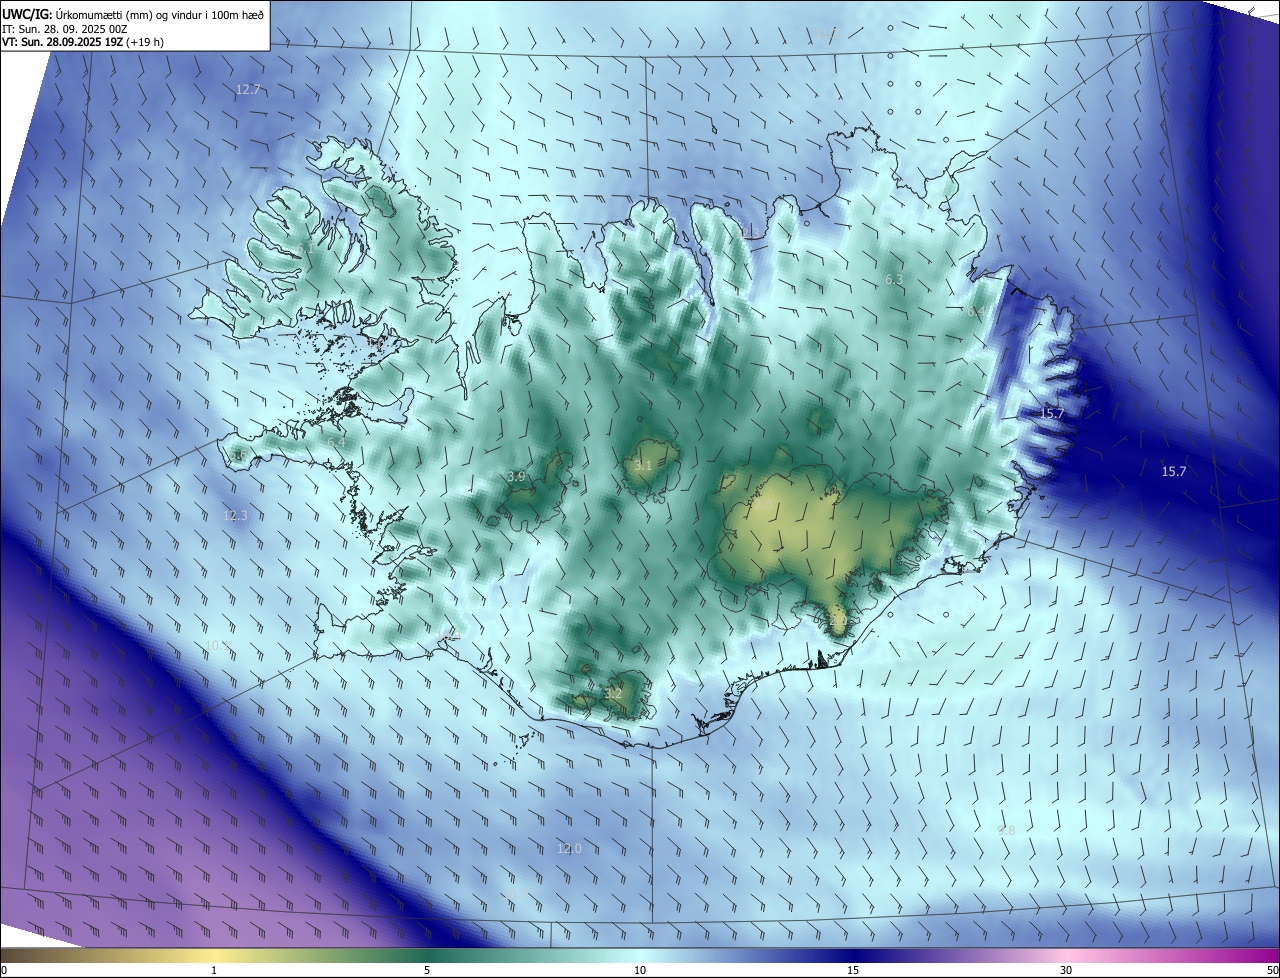Image resolution: width=1280 pixels, height=978 pixels.
Task: Click the 6.3 value label over northeast Iceland
Action: pos(894,280)
